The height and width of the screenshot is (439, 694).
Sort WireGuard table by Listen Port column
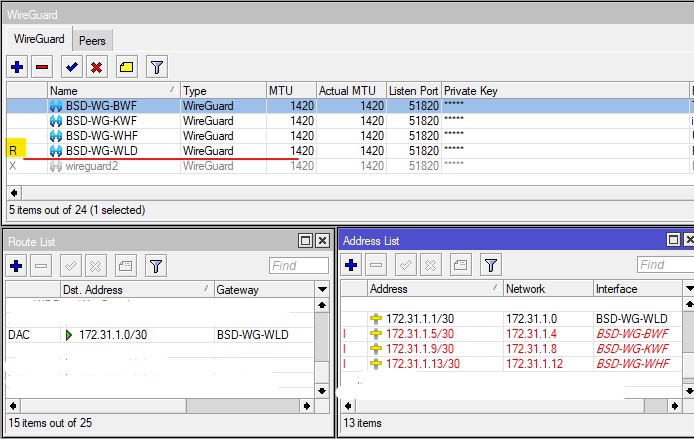(413, 91)
